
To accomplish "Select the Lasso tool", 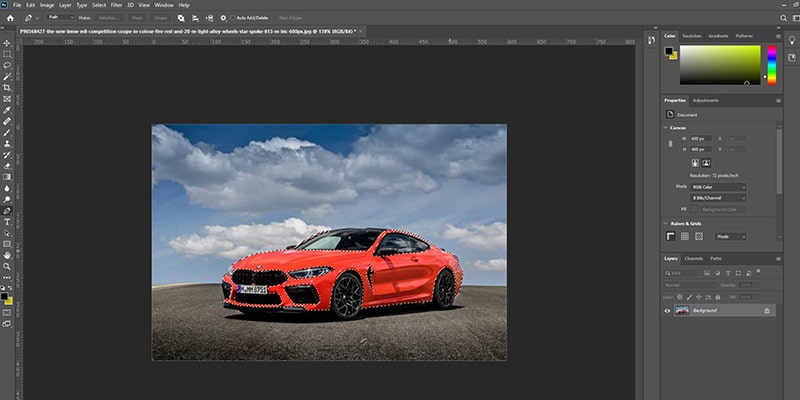I will [x=7, y=65].
